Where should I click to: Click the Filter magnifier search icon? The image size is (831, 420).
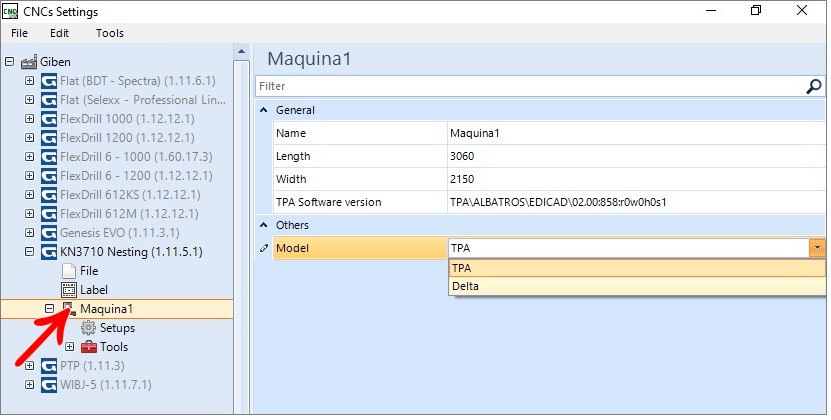(814, 86)
